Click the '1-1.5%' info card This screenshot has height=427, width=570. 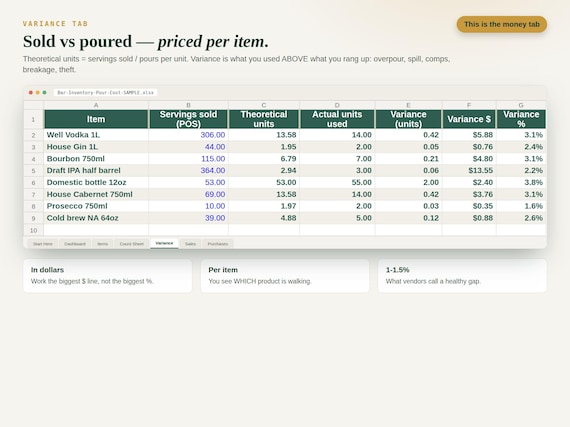[462, 276]
